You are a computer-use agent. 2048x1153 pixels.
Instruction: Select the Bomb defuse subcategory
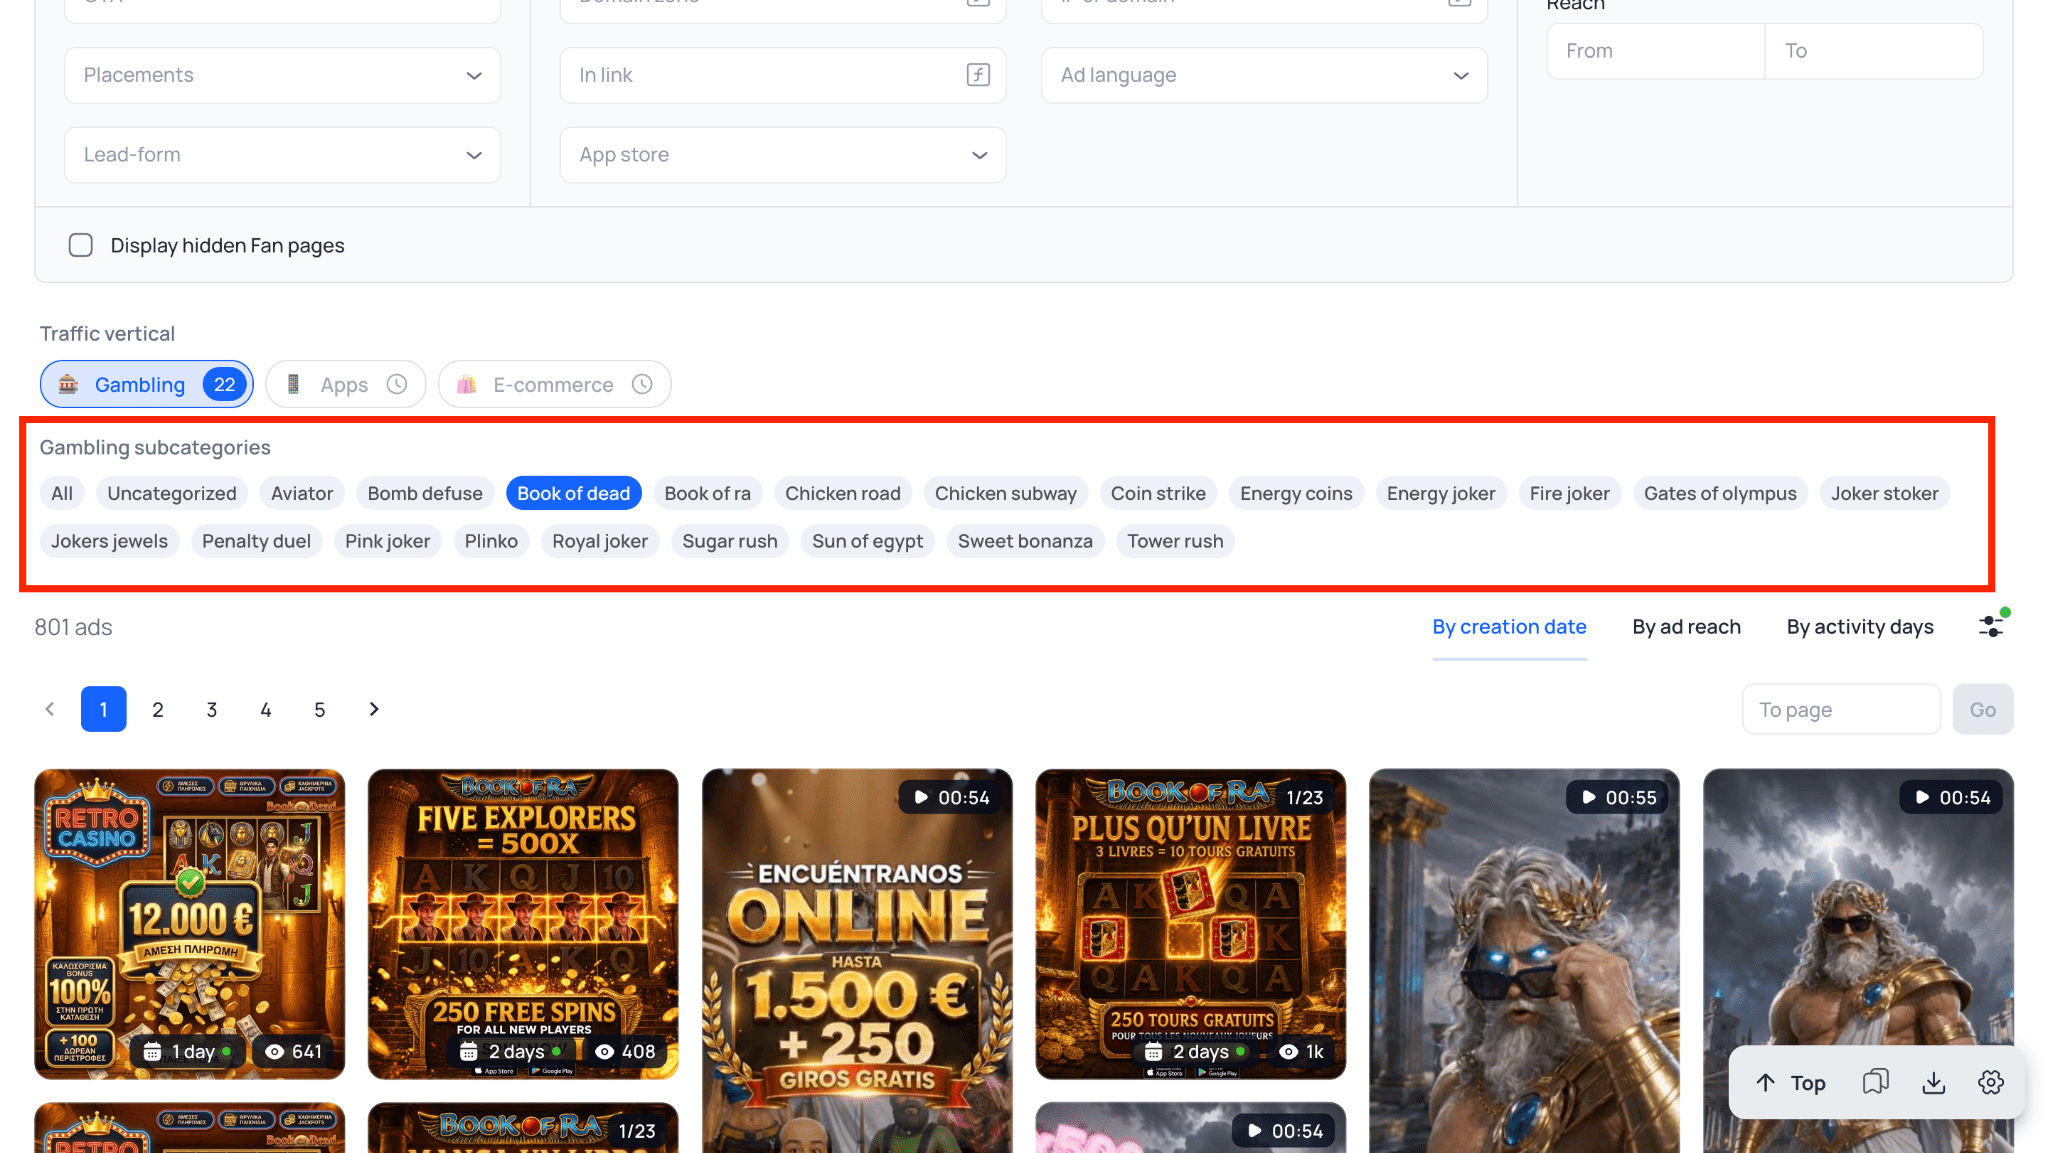click(425, 493)
